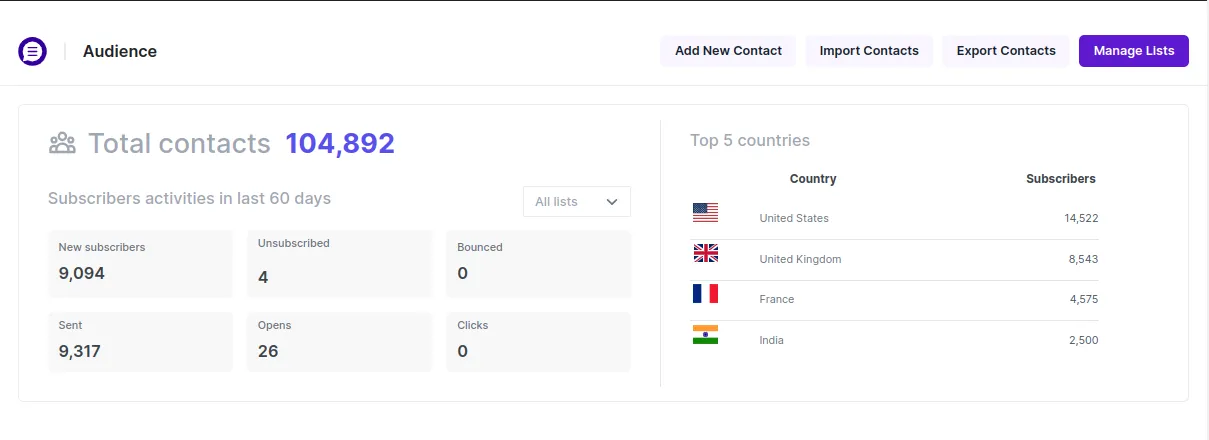The height and width of the screenshot is (440, 1209).
Task: Open Import Contacts
Action: point(869,51)
